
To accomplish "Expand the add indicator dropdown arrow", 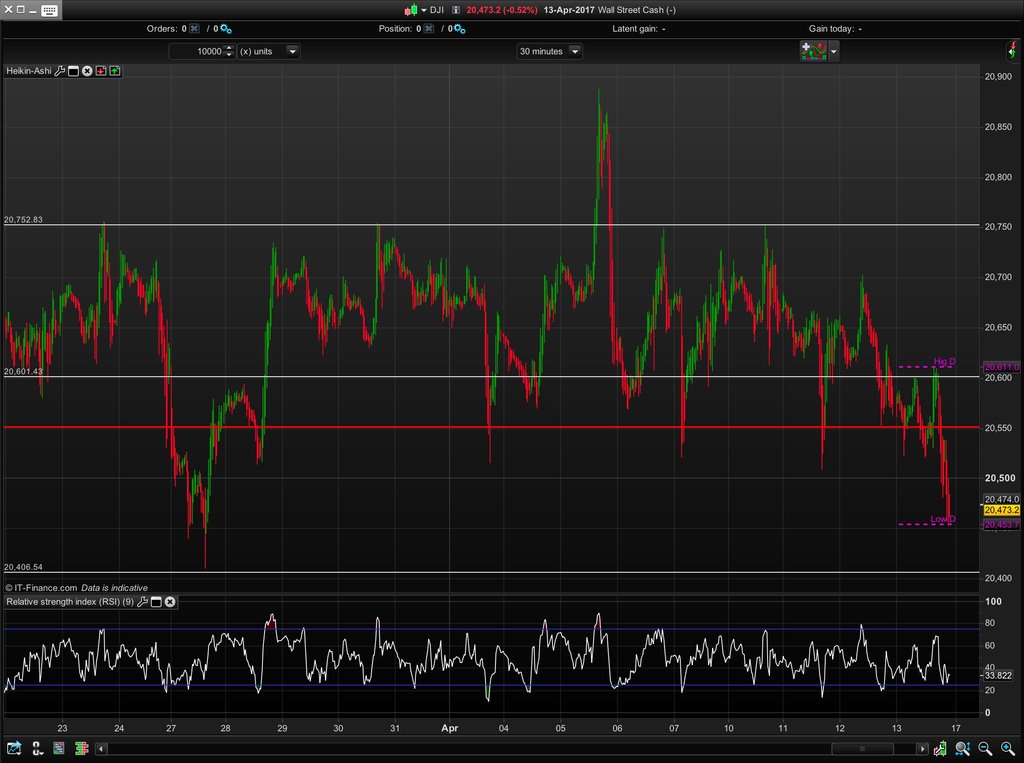I will tap(834, 51).
